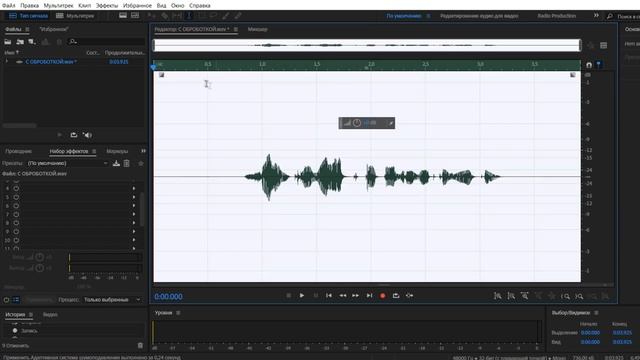Switch to the Проводник tab
Screen dimensions: 640x360
pyautogui.click(x=18, y=151)
